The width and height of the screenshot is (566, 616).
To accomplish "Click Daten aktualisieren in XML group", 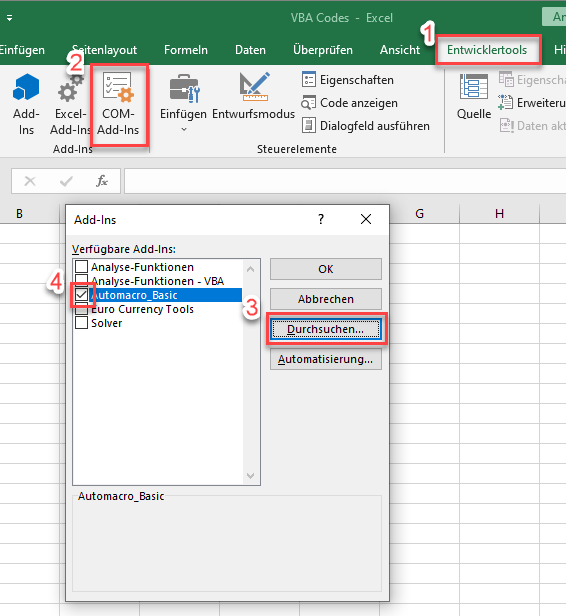I will 532,126.
